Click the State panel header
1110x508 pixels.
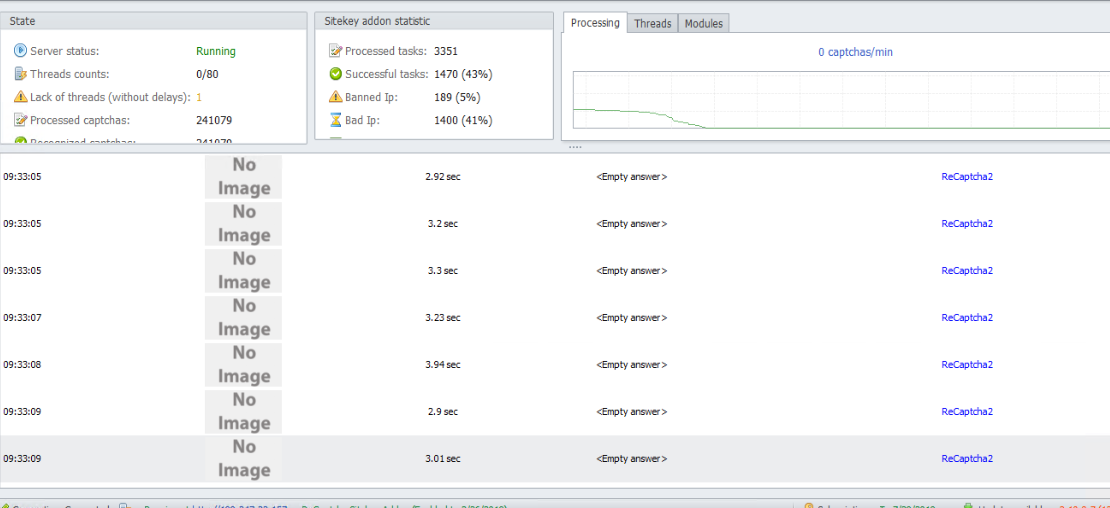[x=154, y=21]
